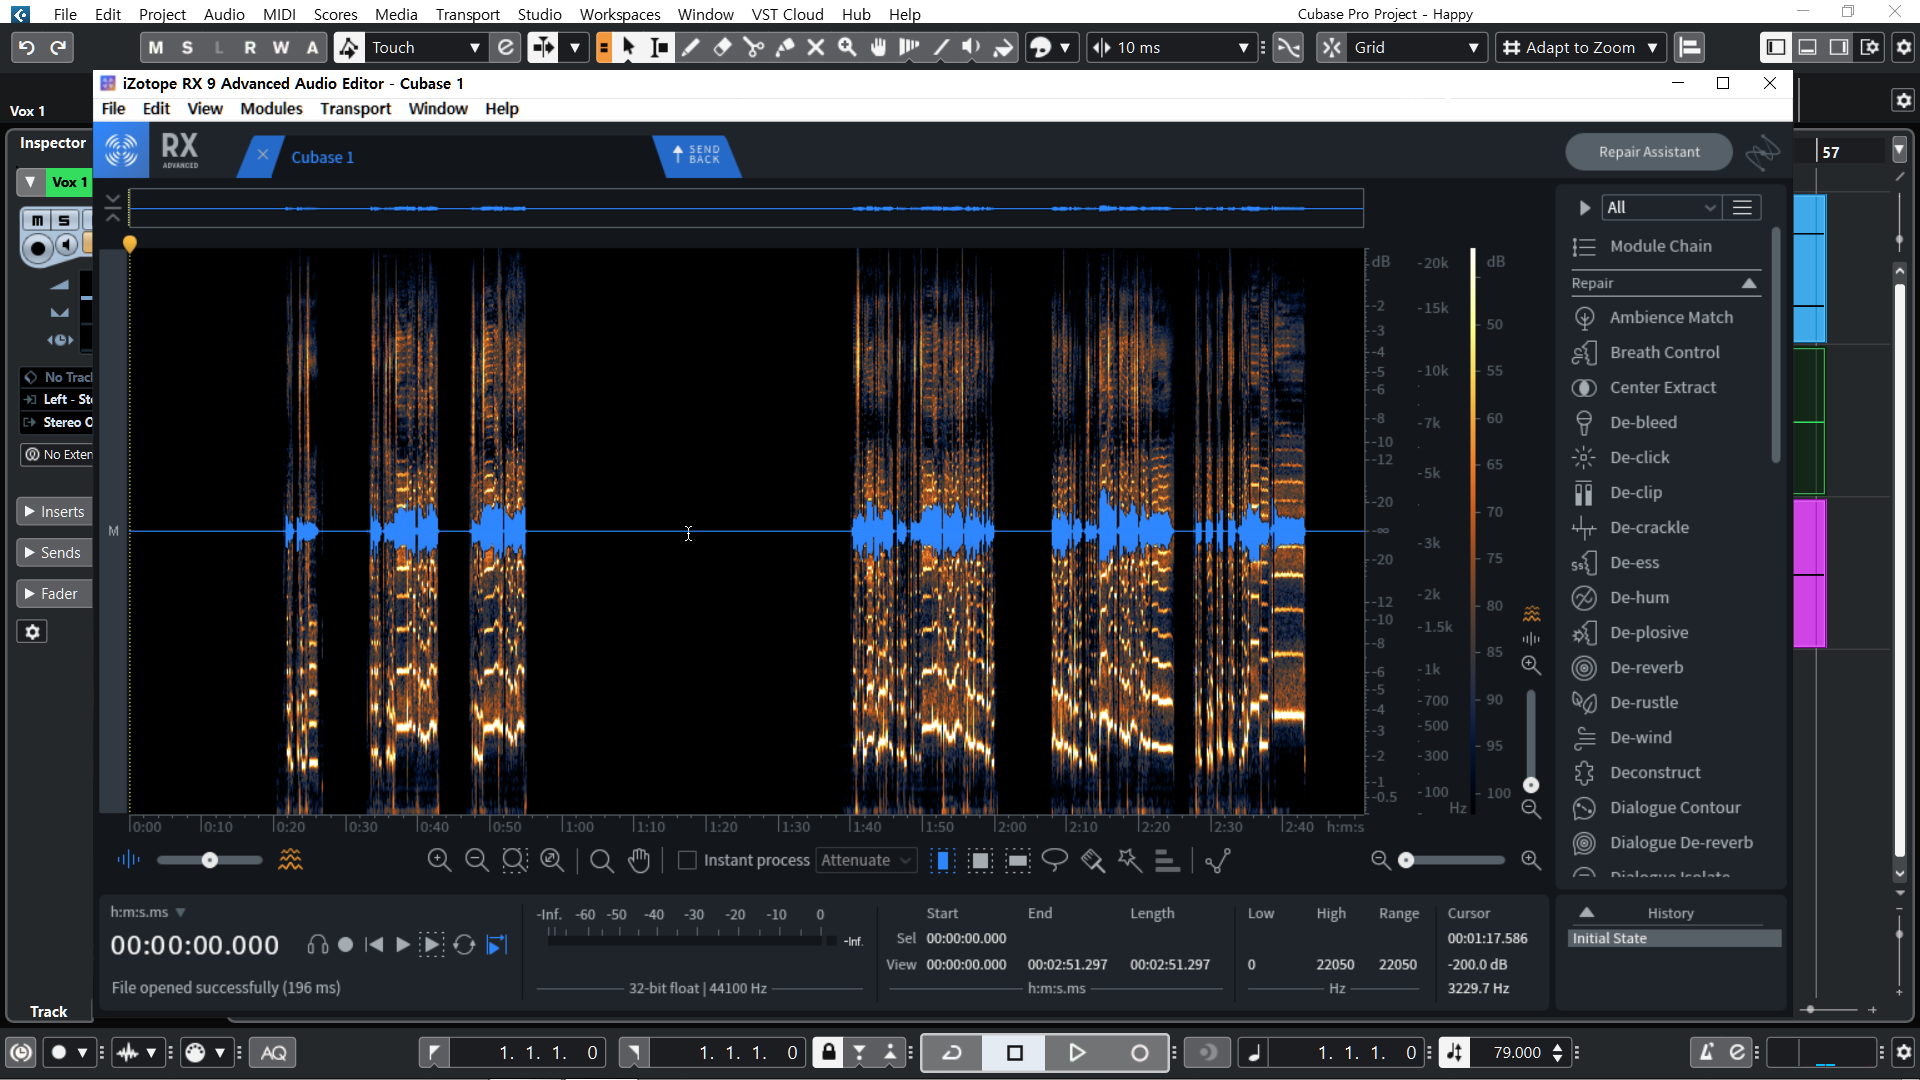Image resolution: width=1920 pixels, height=1080 pixels.
Task: Expand the Inserts section in Inspector
Action: tap(55, 512)
